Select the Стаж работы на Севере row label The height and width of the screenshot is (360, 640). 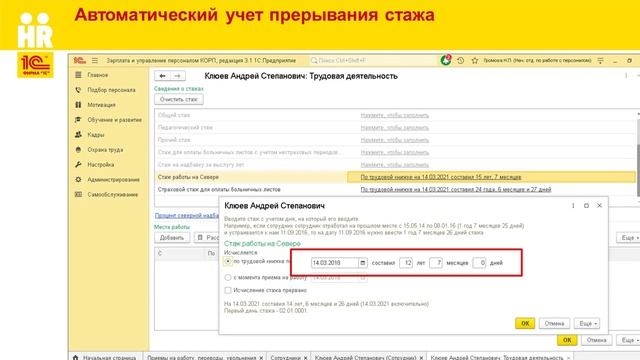188,177
